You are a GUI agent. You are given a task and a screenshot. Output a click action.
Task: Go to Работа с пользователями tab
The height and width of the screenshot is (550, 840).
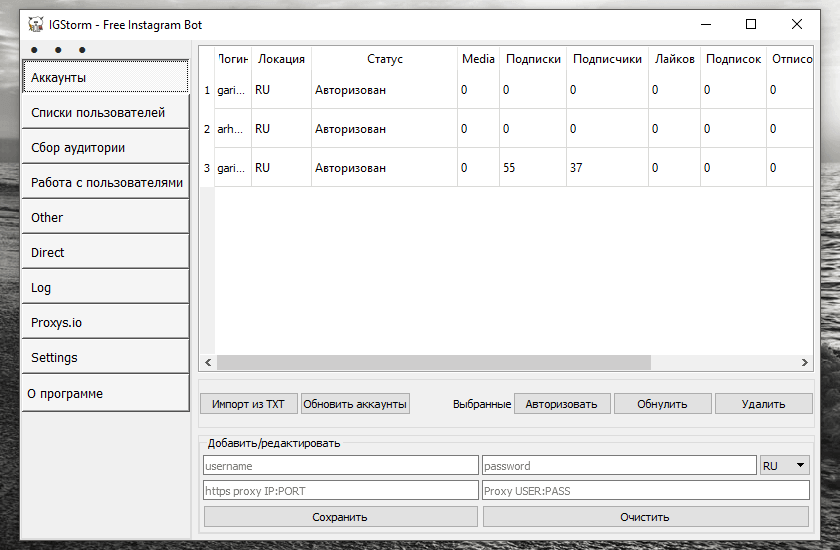tap(106, 183)
